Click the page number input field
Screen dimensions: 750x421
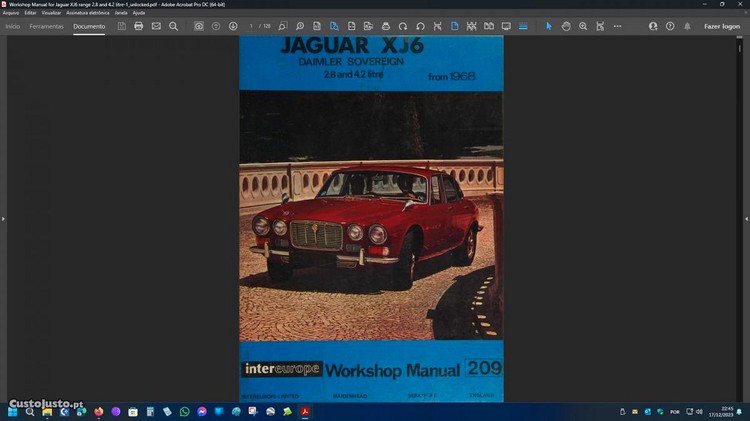click(x=252, y=26)
